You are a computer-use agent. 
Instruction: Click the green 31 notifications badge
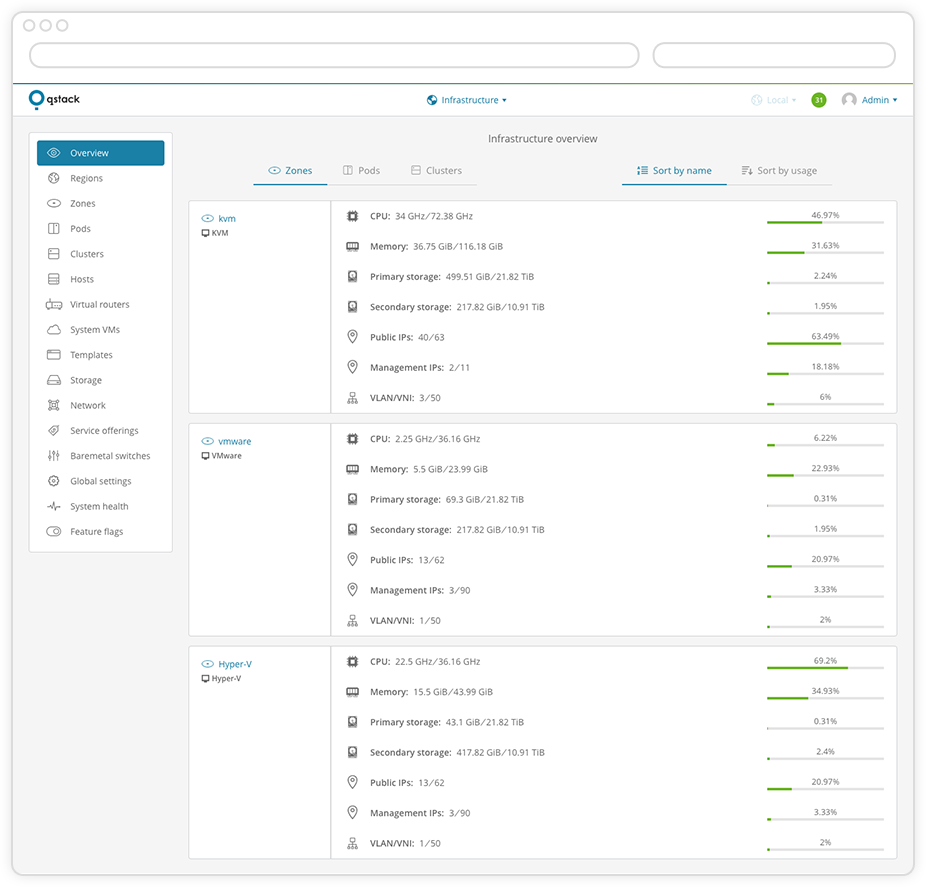pos(819,100)
